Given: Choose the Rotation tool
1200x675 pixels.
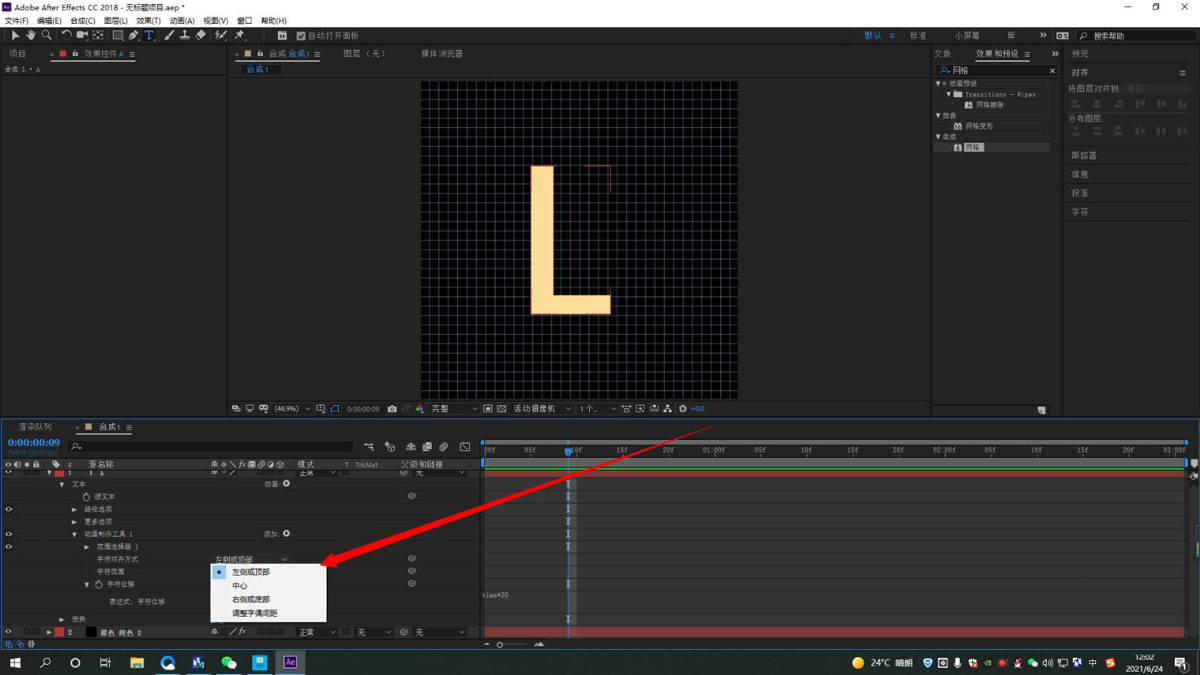Looking at the screenshot, I should [67, 36].
